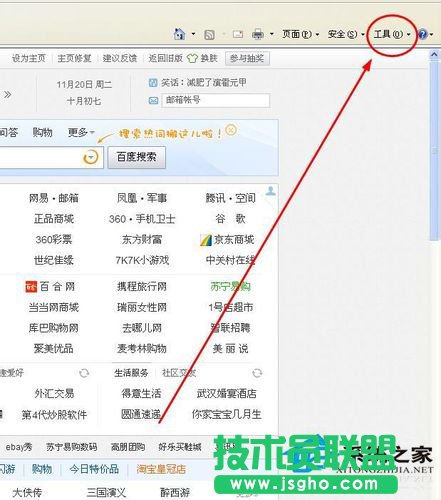Open the 7K7K小游戏 link
This screenshot has width=441, height=500.
tap(142, 260)
